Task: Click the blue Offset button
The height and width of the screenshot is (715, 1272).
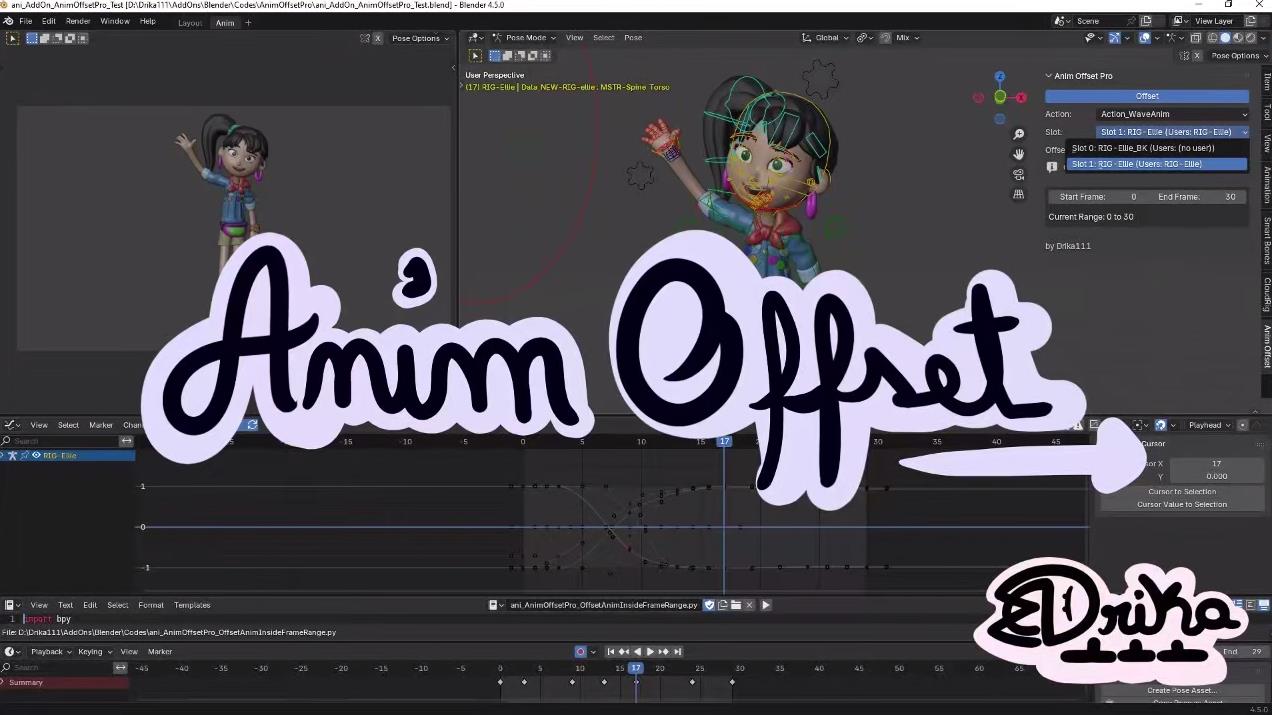Action: [1147, 96]
